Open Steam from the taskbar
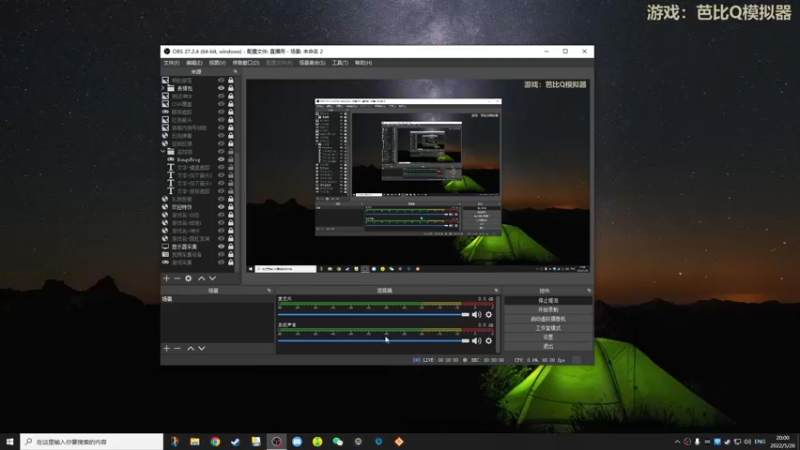The height and width of the screenshot is (450, 800). click(x=235, y=441)
